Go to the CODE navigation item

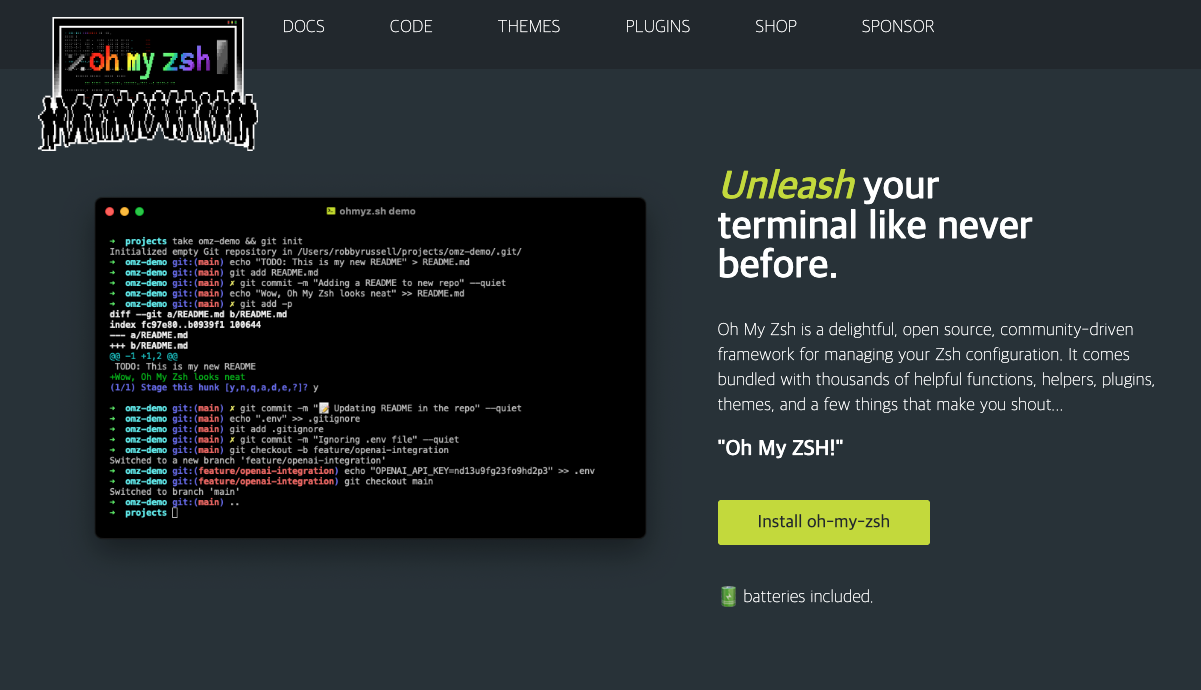click(411, 27)
